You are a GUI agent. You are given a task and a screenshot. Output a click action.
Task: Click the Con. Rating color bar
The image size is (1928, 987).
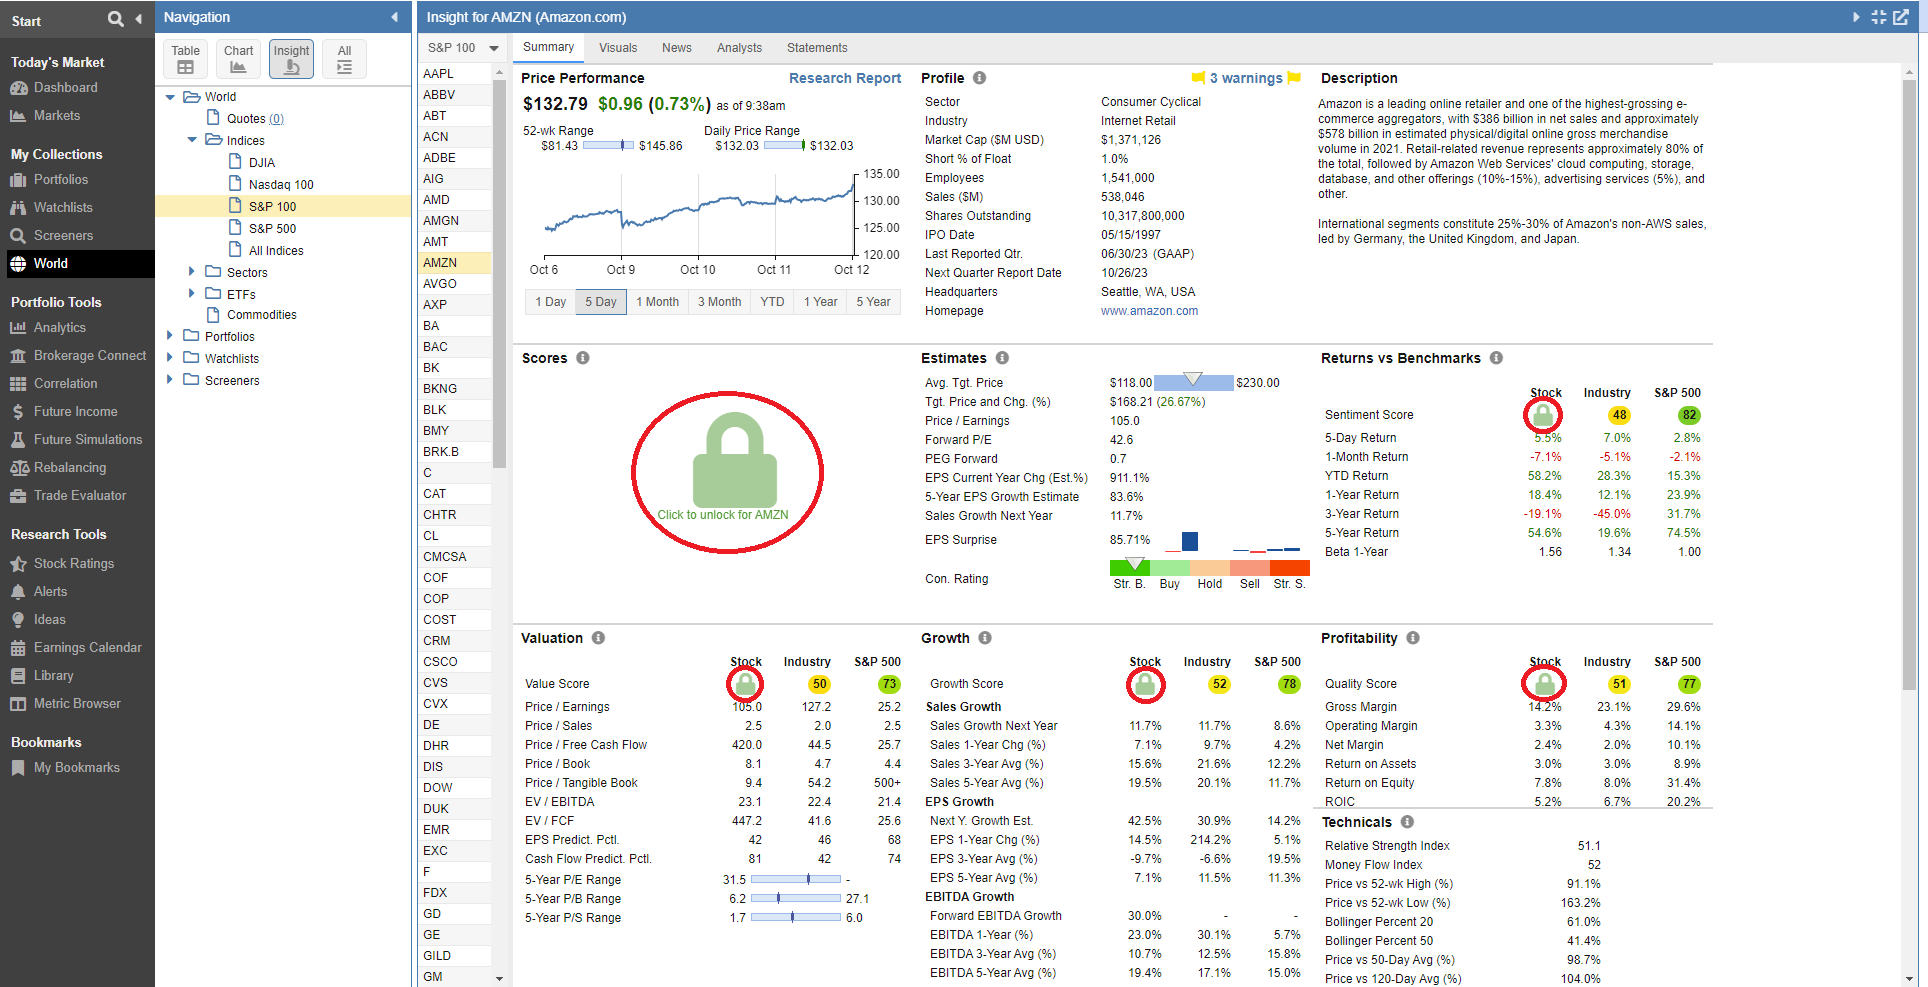1209,568
